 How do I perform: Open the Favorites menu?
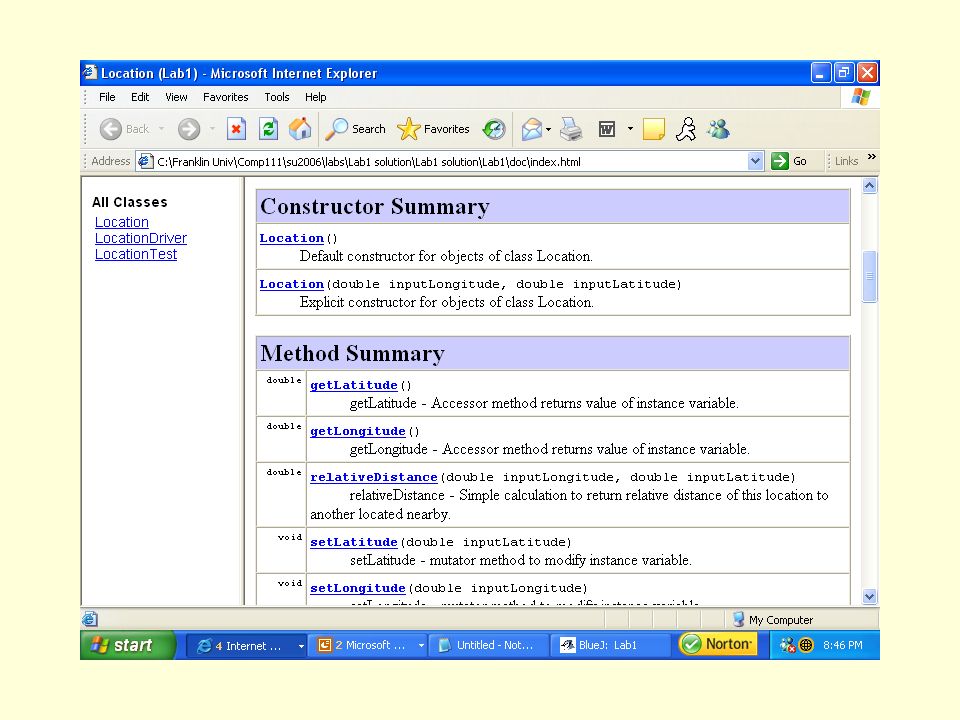pos(225,97)
